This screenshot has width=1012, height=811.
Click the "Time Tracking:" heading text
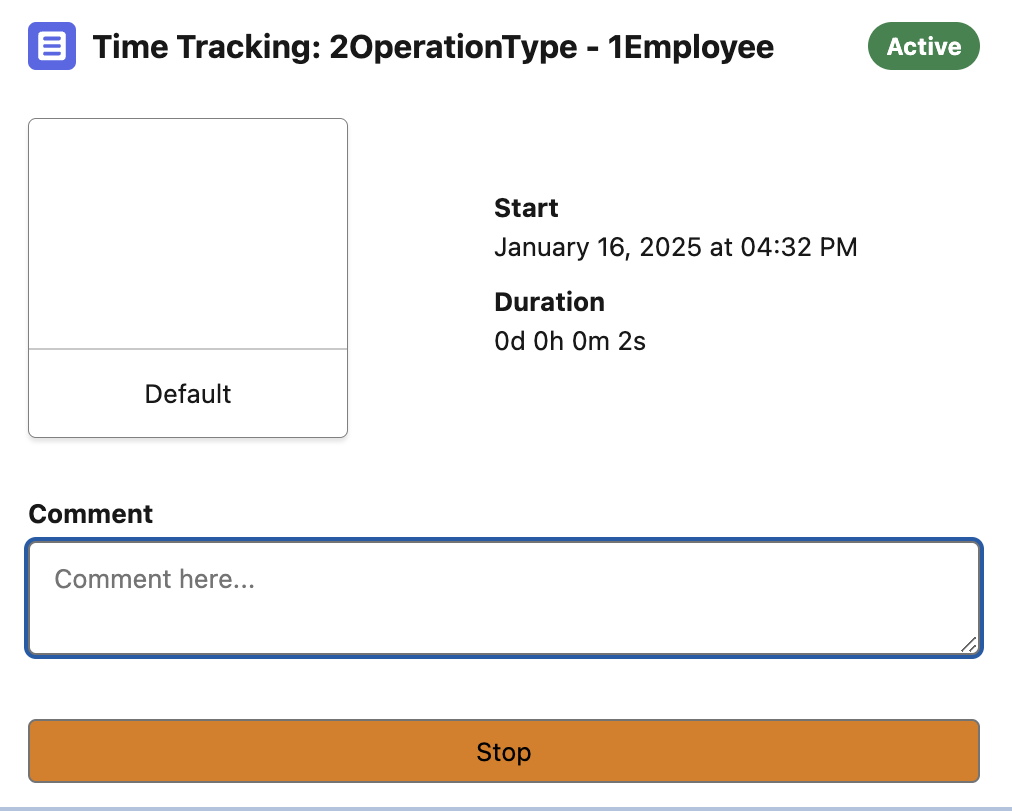coord(206,47)
